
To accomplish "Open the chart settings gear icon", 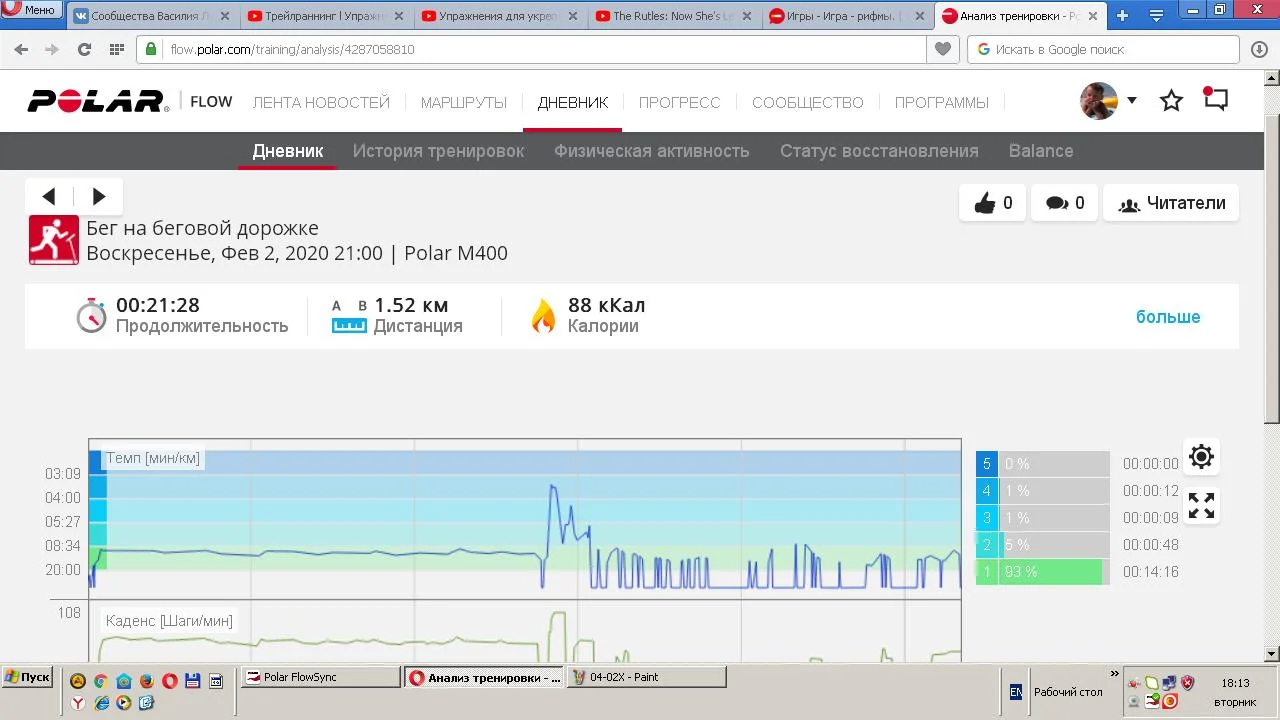I will click(x=1201, y=457).
